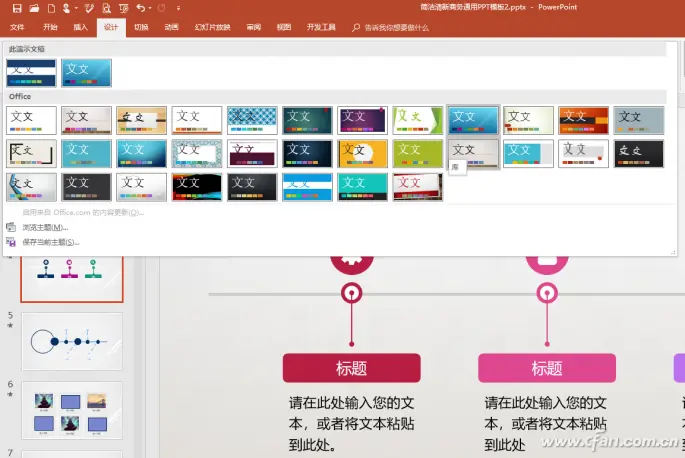Select the 文件 menu tab

click(17, 27)
